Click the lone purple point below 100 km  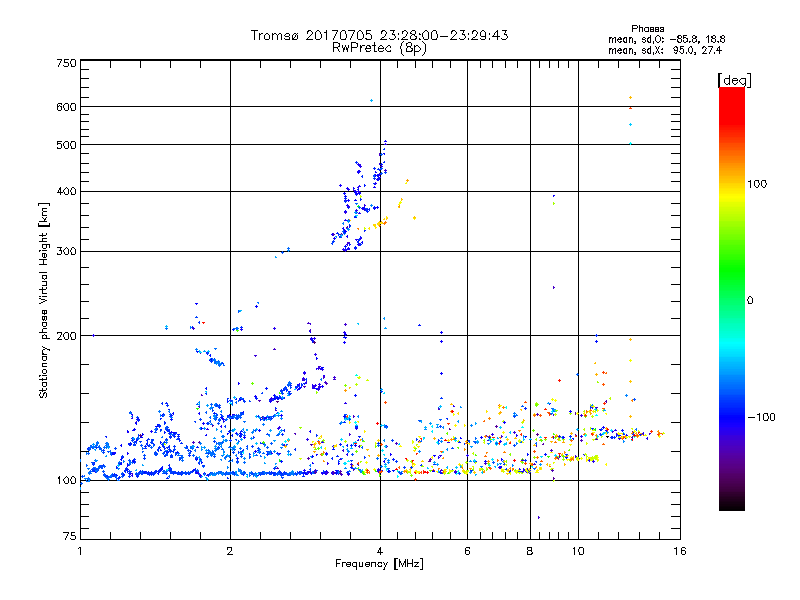pyautogui.click(x=539, y=517)
